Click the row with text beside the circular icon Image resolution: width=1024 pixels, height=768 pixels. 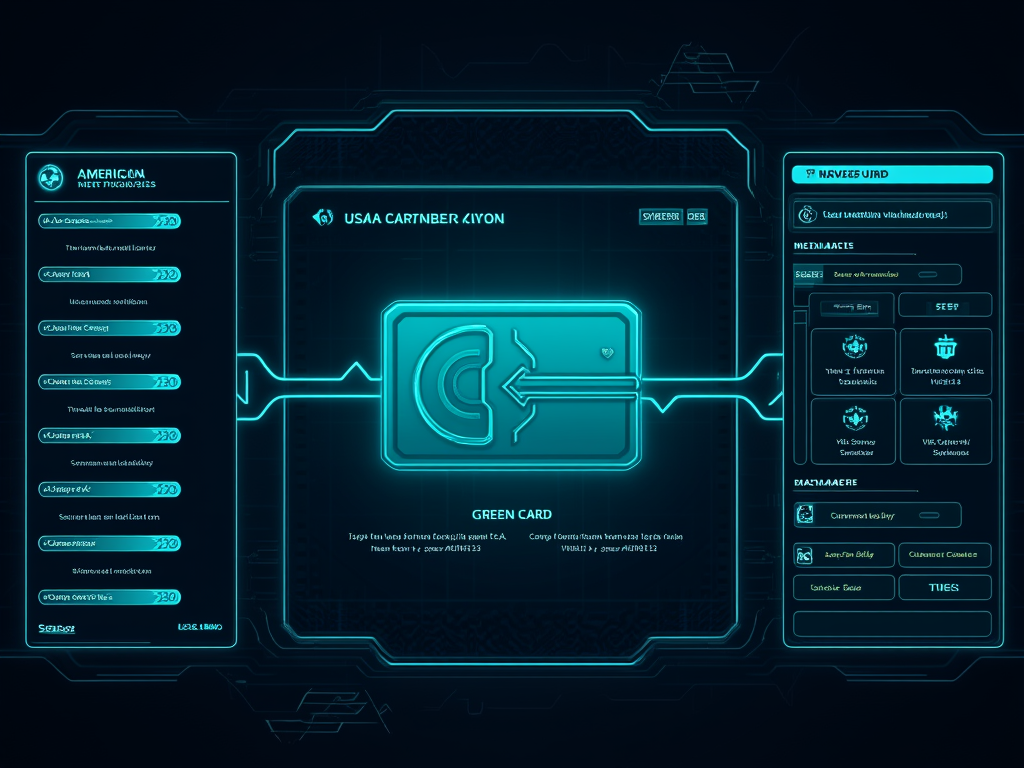coord(892,214)
